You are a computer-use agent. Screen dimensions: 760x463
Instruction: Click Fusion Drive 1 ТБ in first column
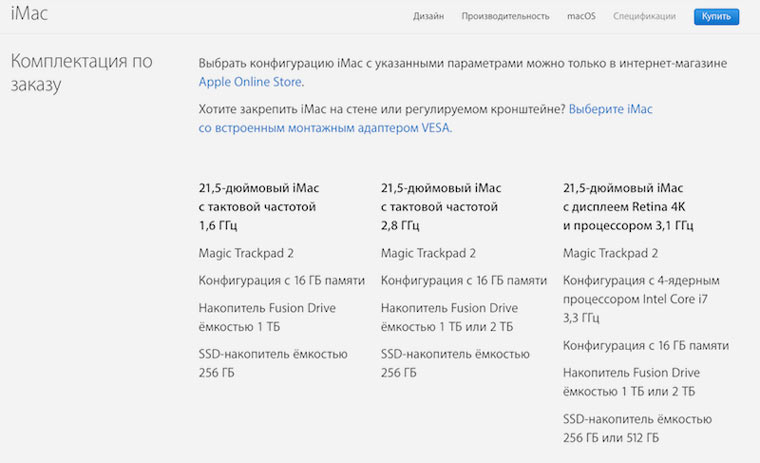266,317
